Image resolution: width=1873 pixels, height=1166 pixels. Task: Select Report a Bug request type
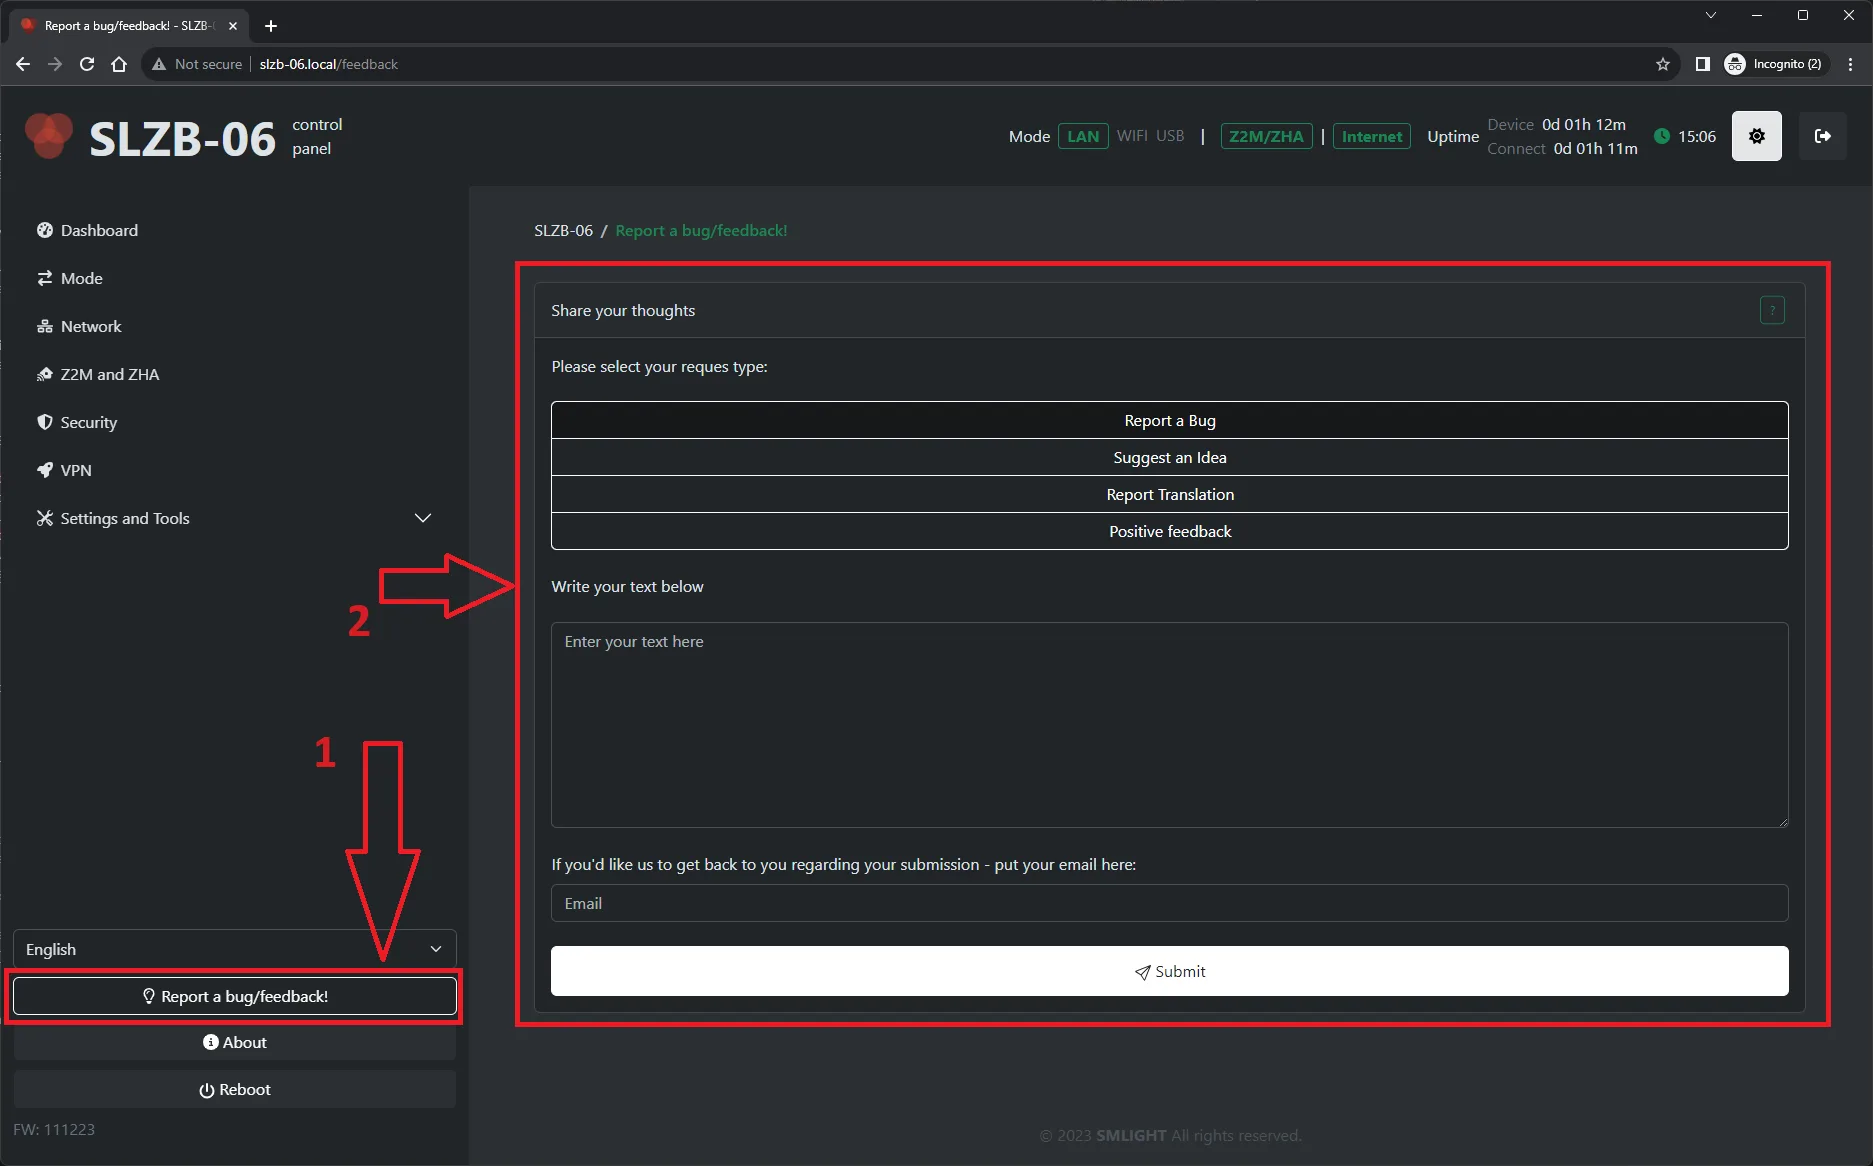(1169, 421)
